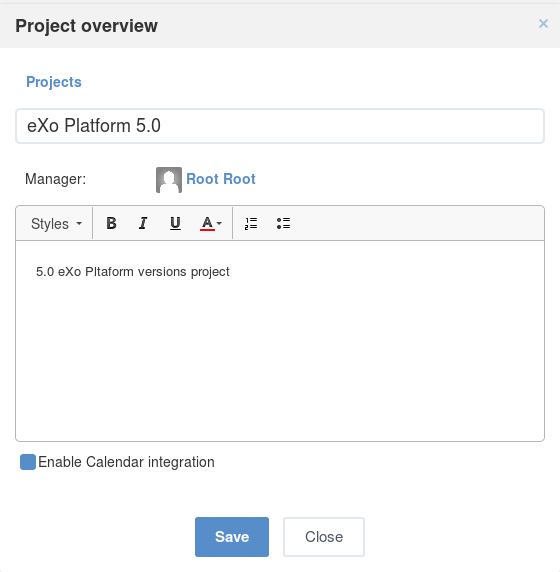Dismiss dialog with the X icon
Image resolution: width=560 pixels, height=572 pixels.
pos(543,24)
